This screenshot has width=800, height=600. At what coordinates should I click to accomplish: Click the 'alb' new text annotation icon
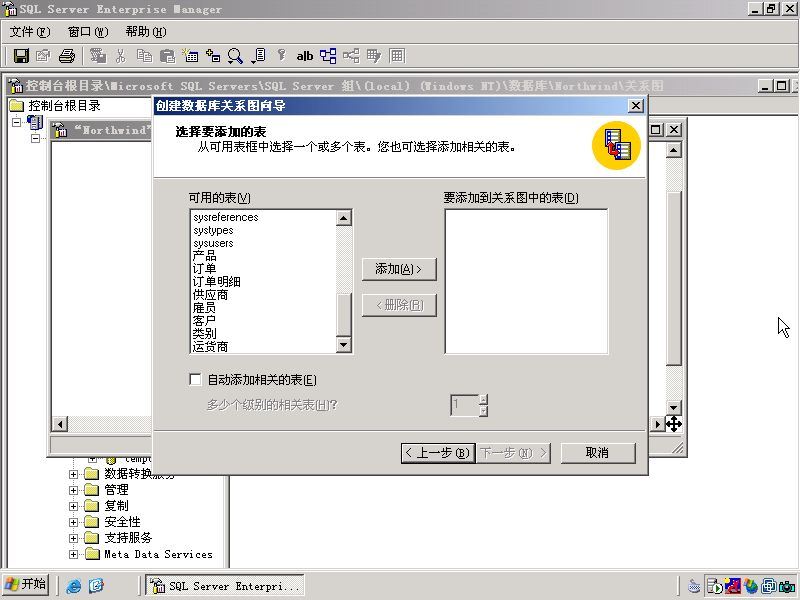tap(305, 56)
